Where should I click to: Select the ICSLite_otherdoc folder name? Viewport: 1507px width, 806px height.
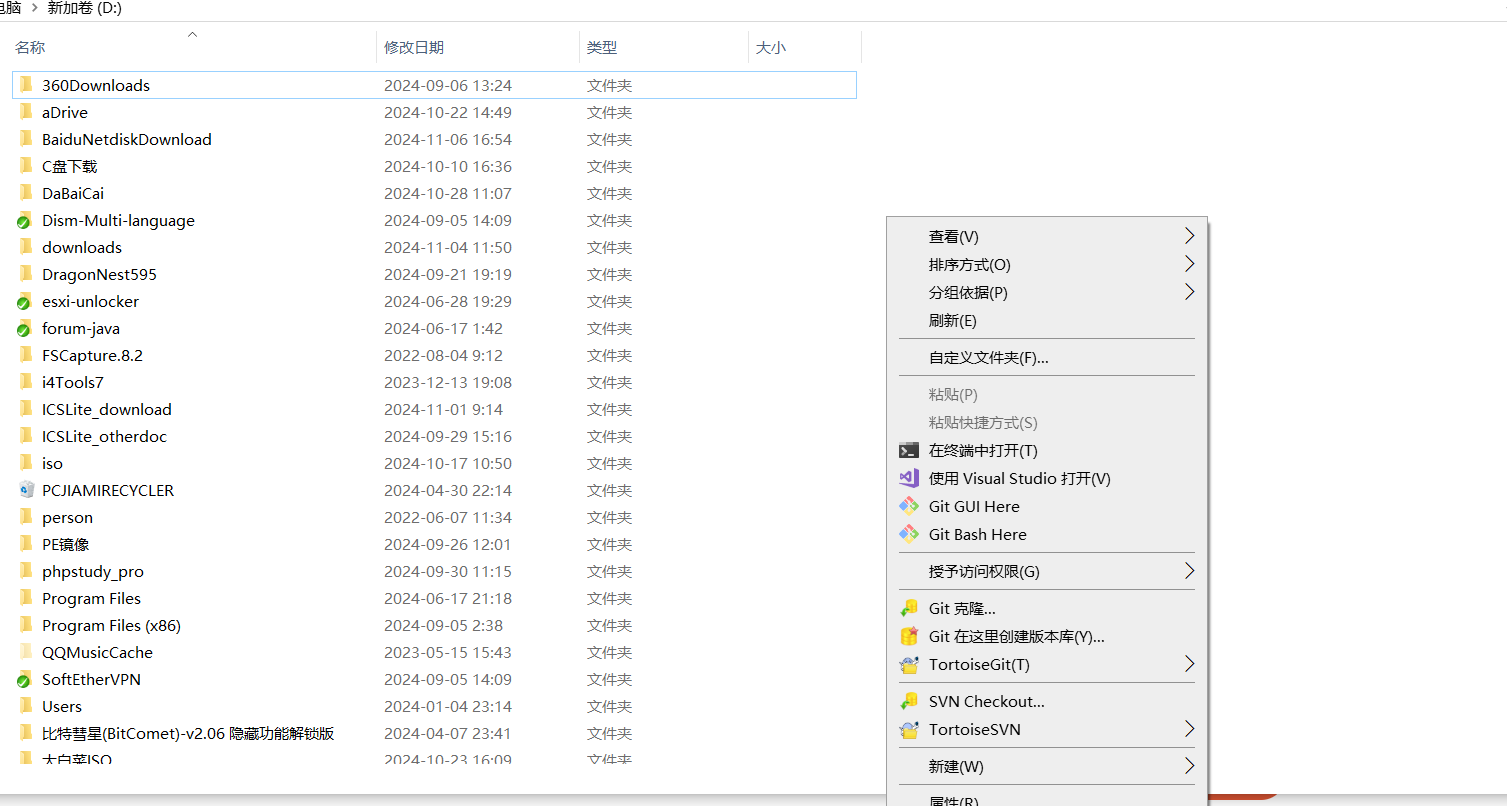105,436
